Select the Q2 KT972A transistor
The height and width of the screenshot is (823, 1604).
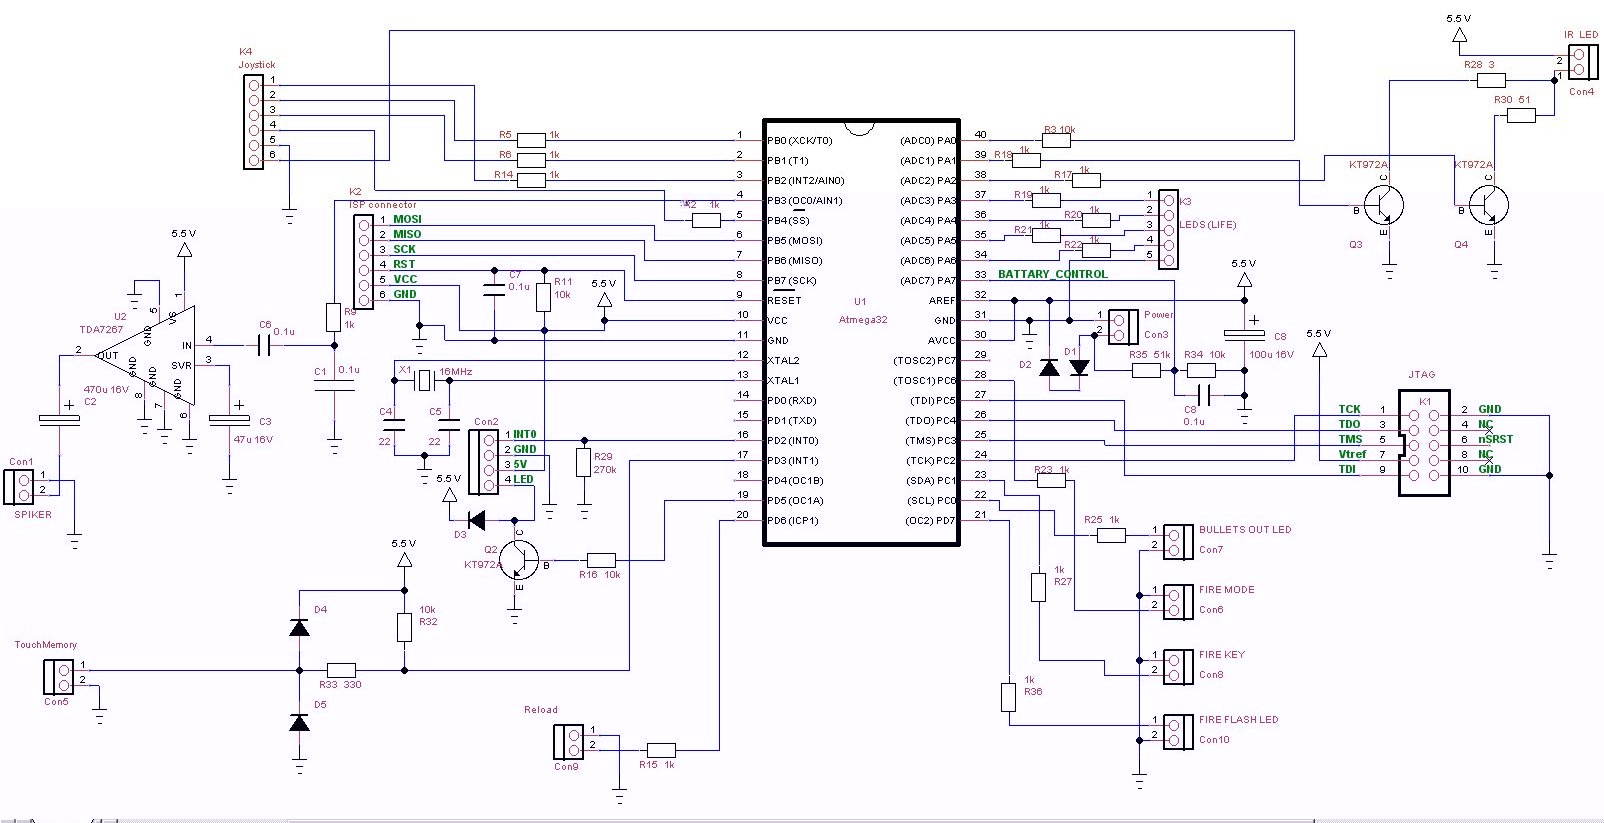[517, 560]
